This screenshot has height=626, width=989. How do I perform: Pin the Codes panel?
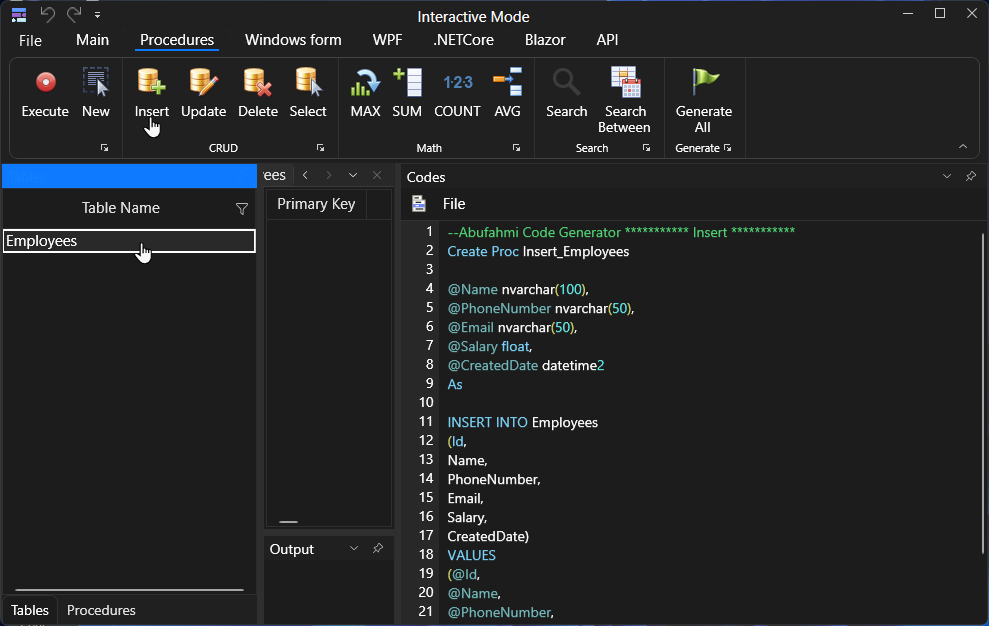971,176
